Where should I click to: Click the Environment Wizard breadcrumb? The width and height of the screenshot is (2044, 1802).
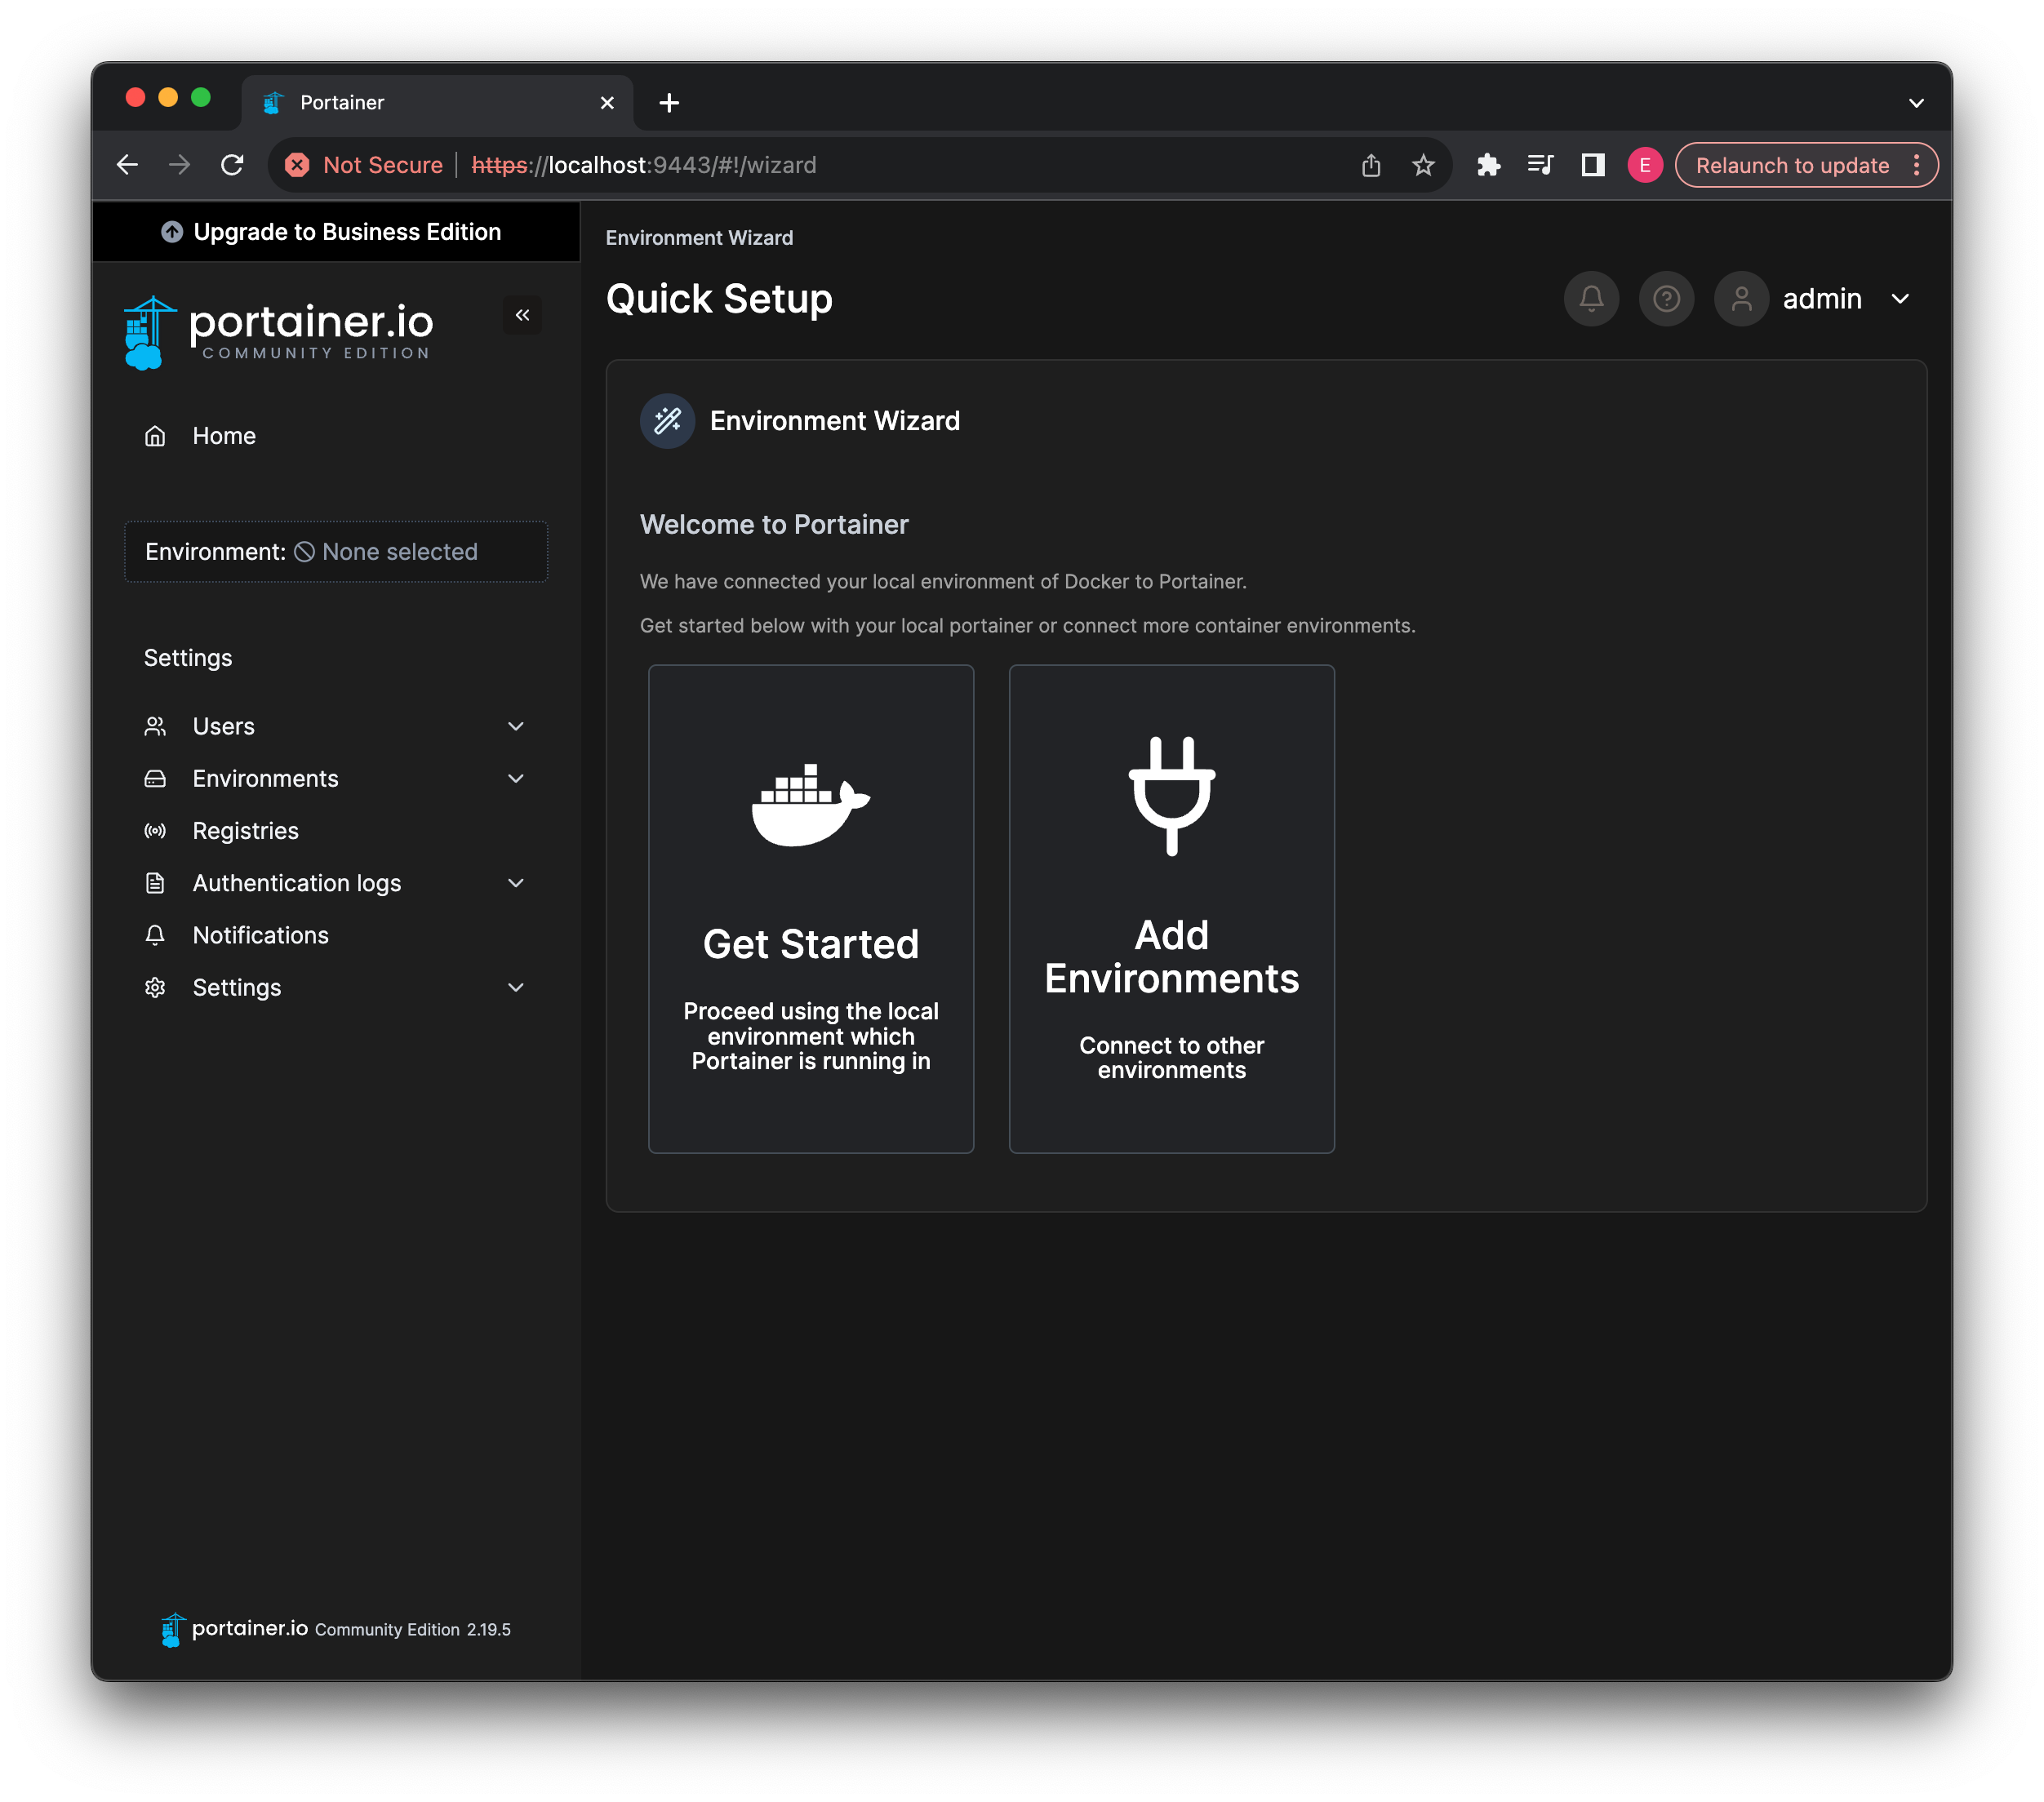coord(699,238)
